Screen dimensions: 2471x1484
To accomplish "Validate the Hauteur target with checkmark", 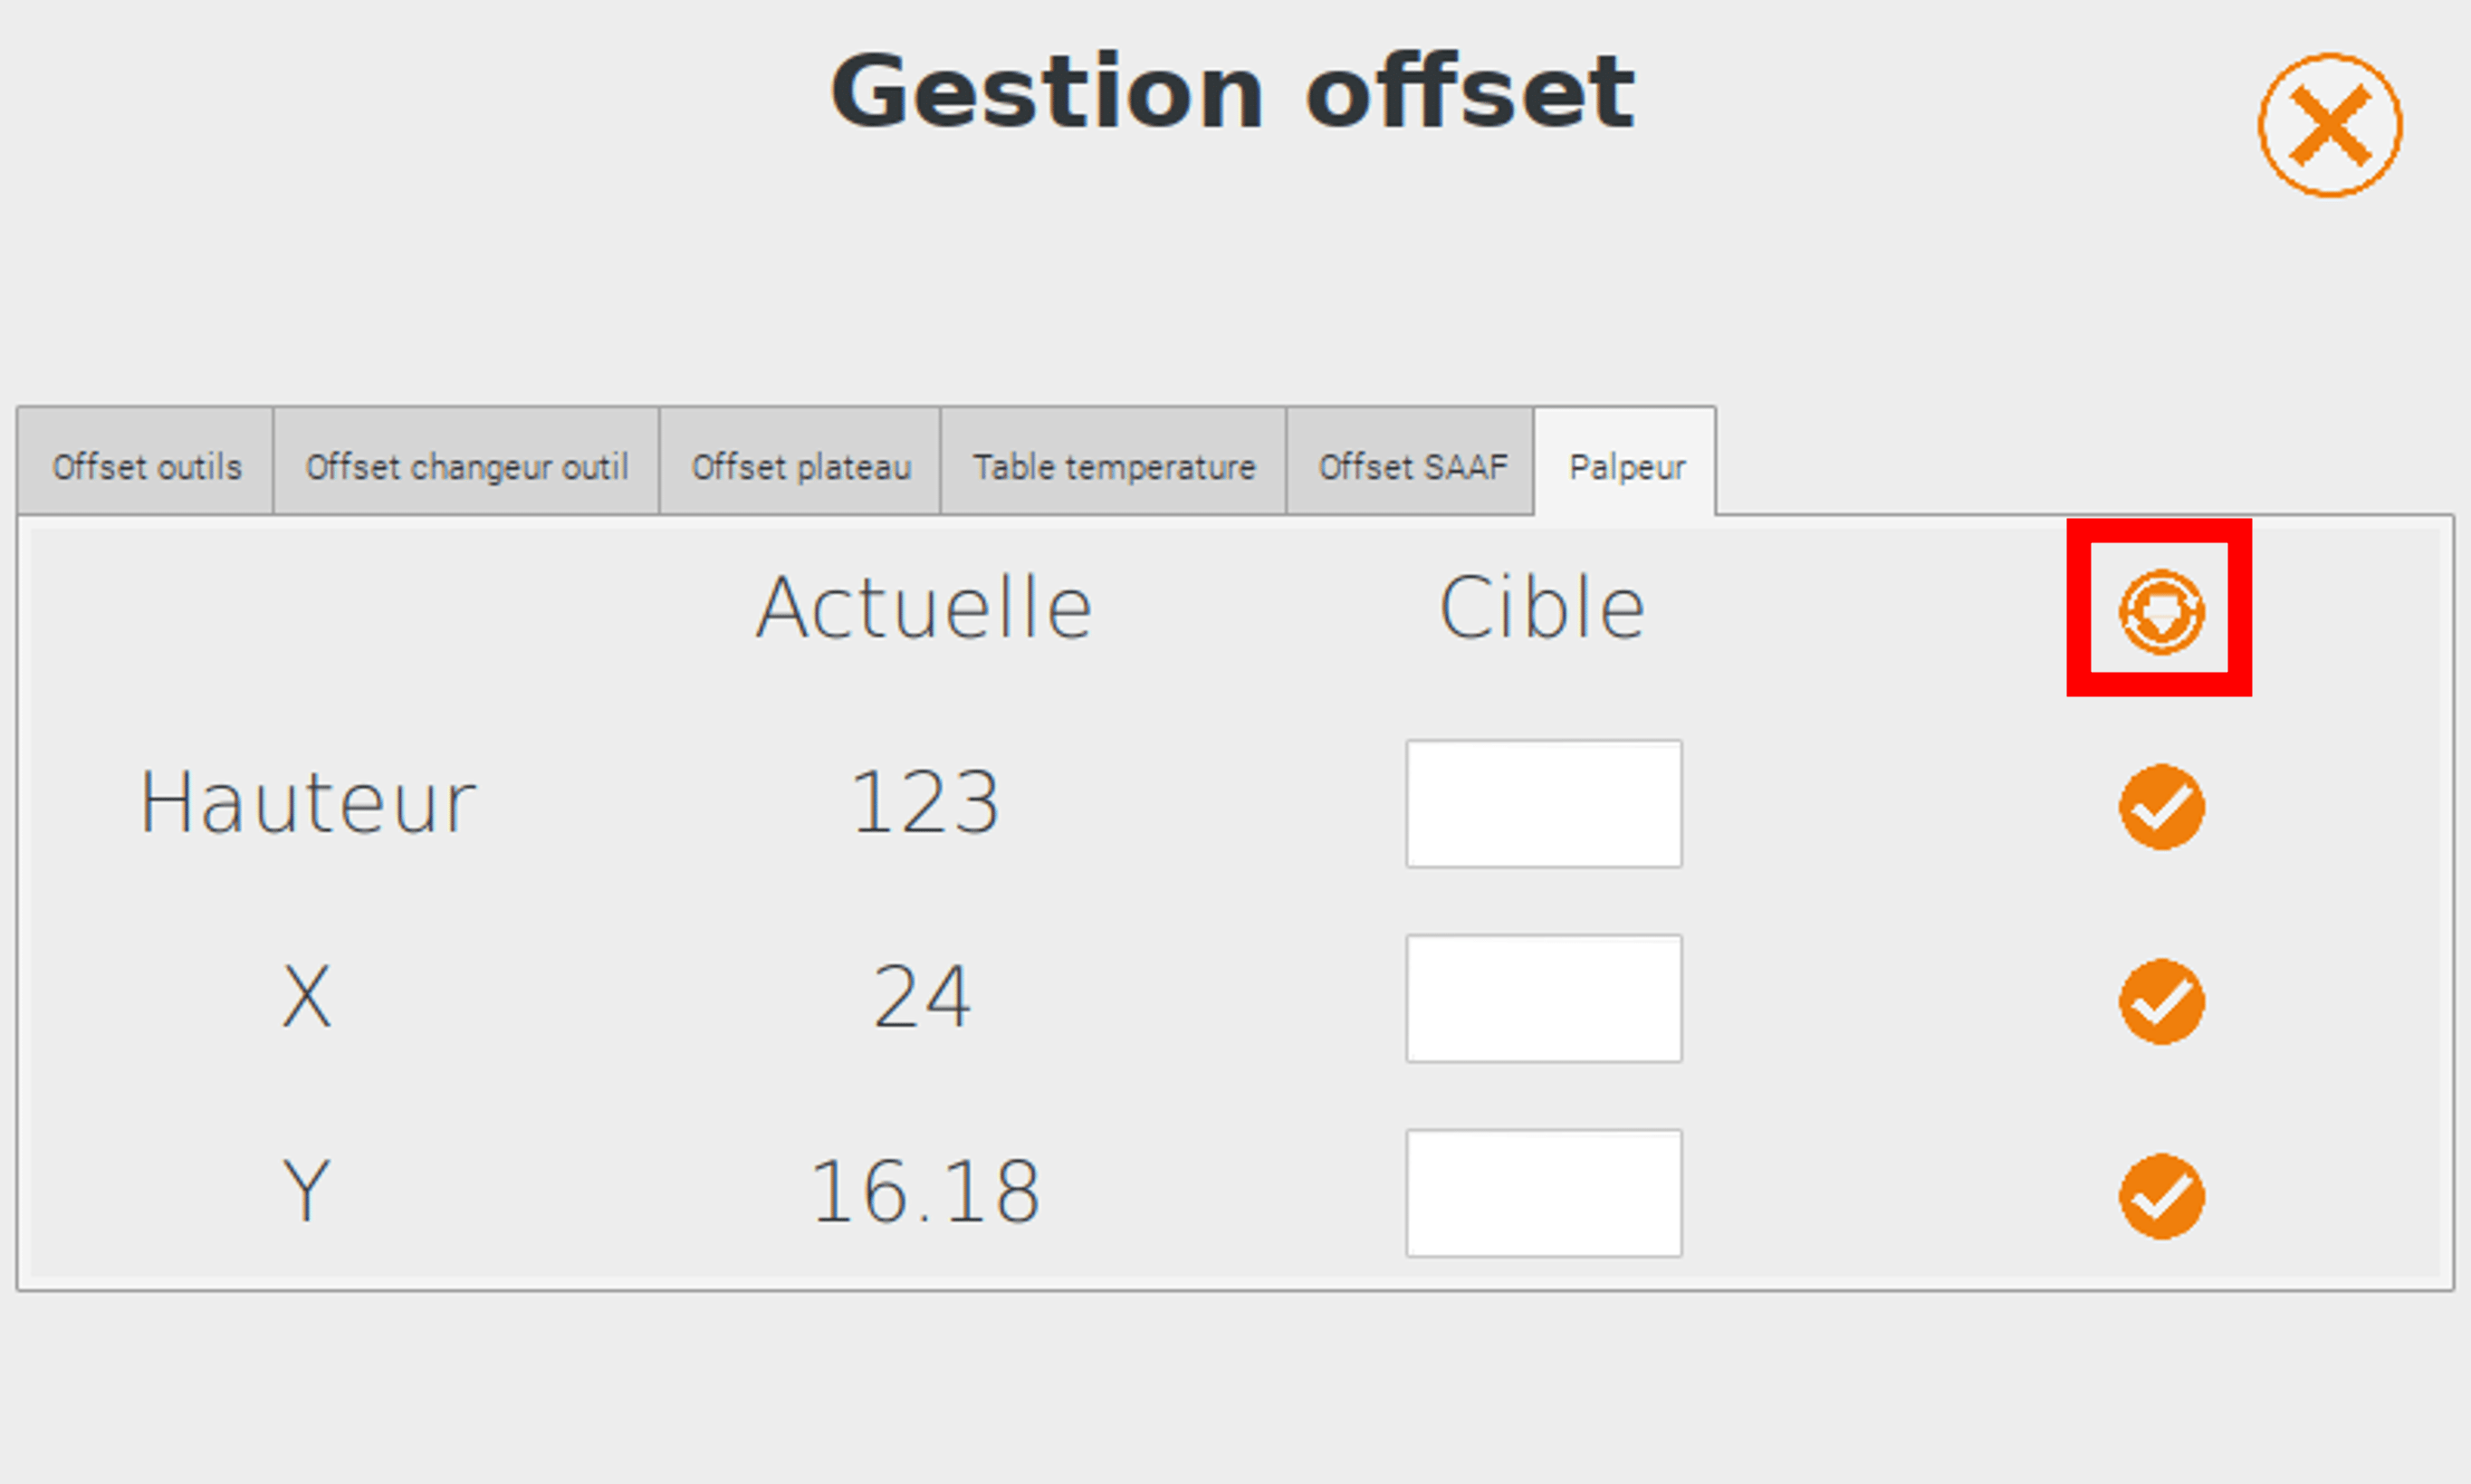I will [x=2161, y=807].
